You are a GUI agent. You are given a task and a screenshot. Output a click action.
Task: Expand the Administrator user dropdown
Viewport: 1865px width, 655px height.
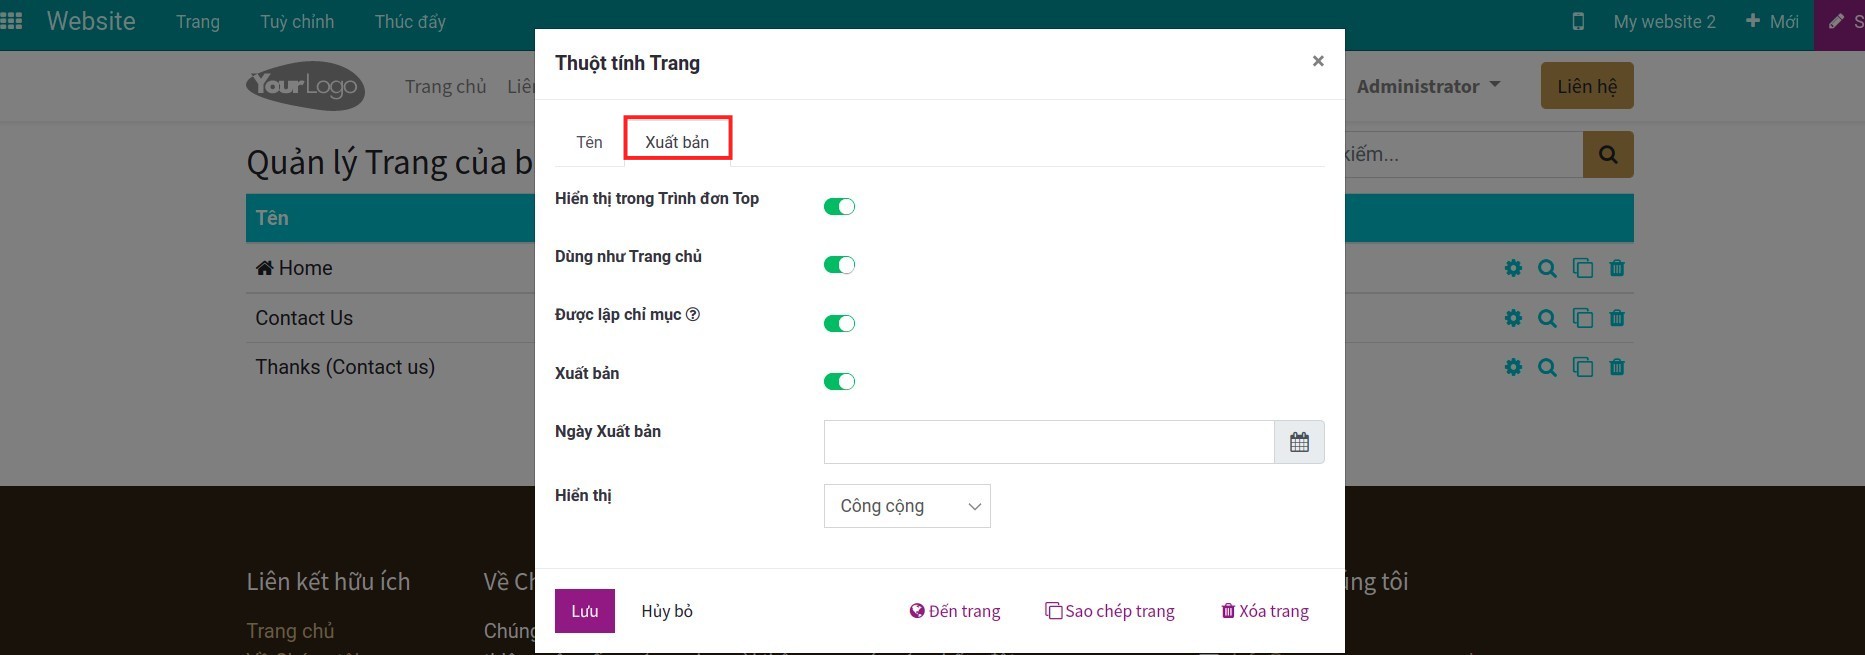1428,86
